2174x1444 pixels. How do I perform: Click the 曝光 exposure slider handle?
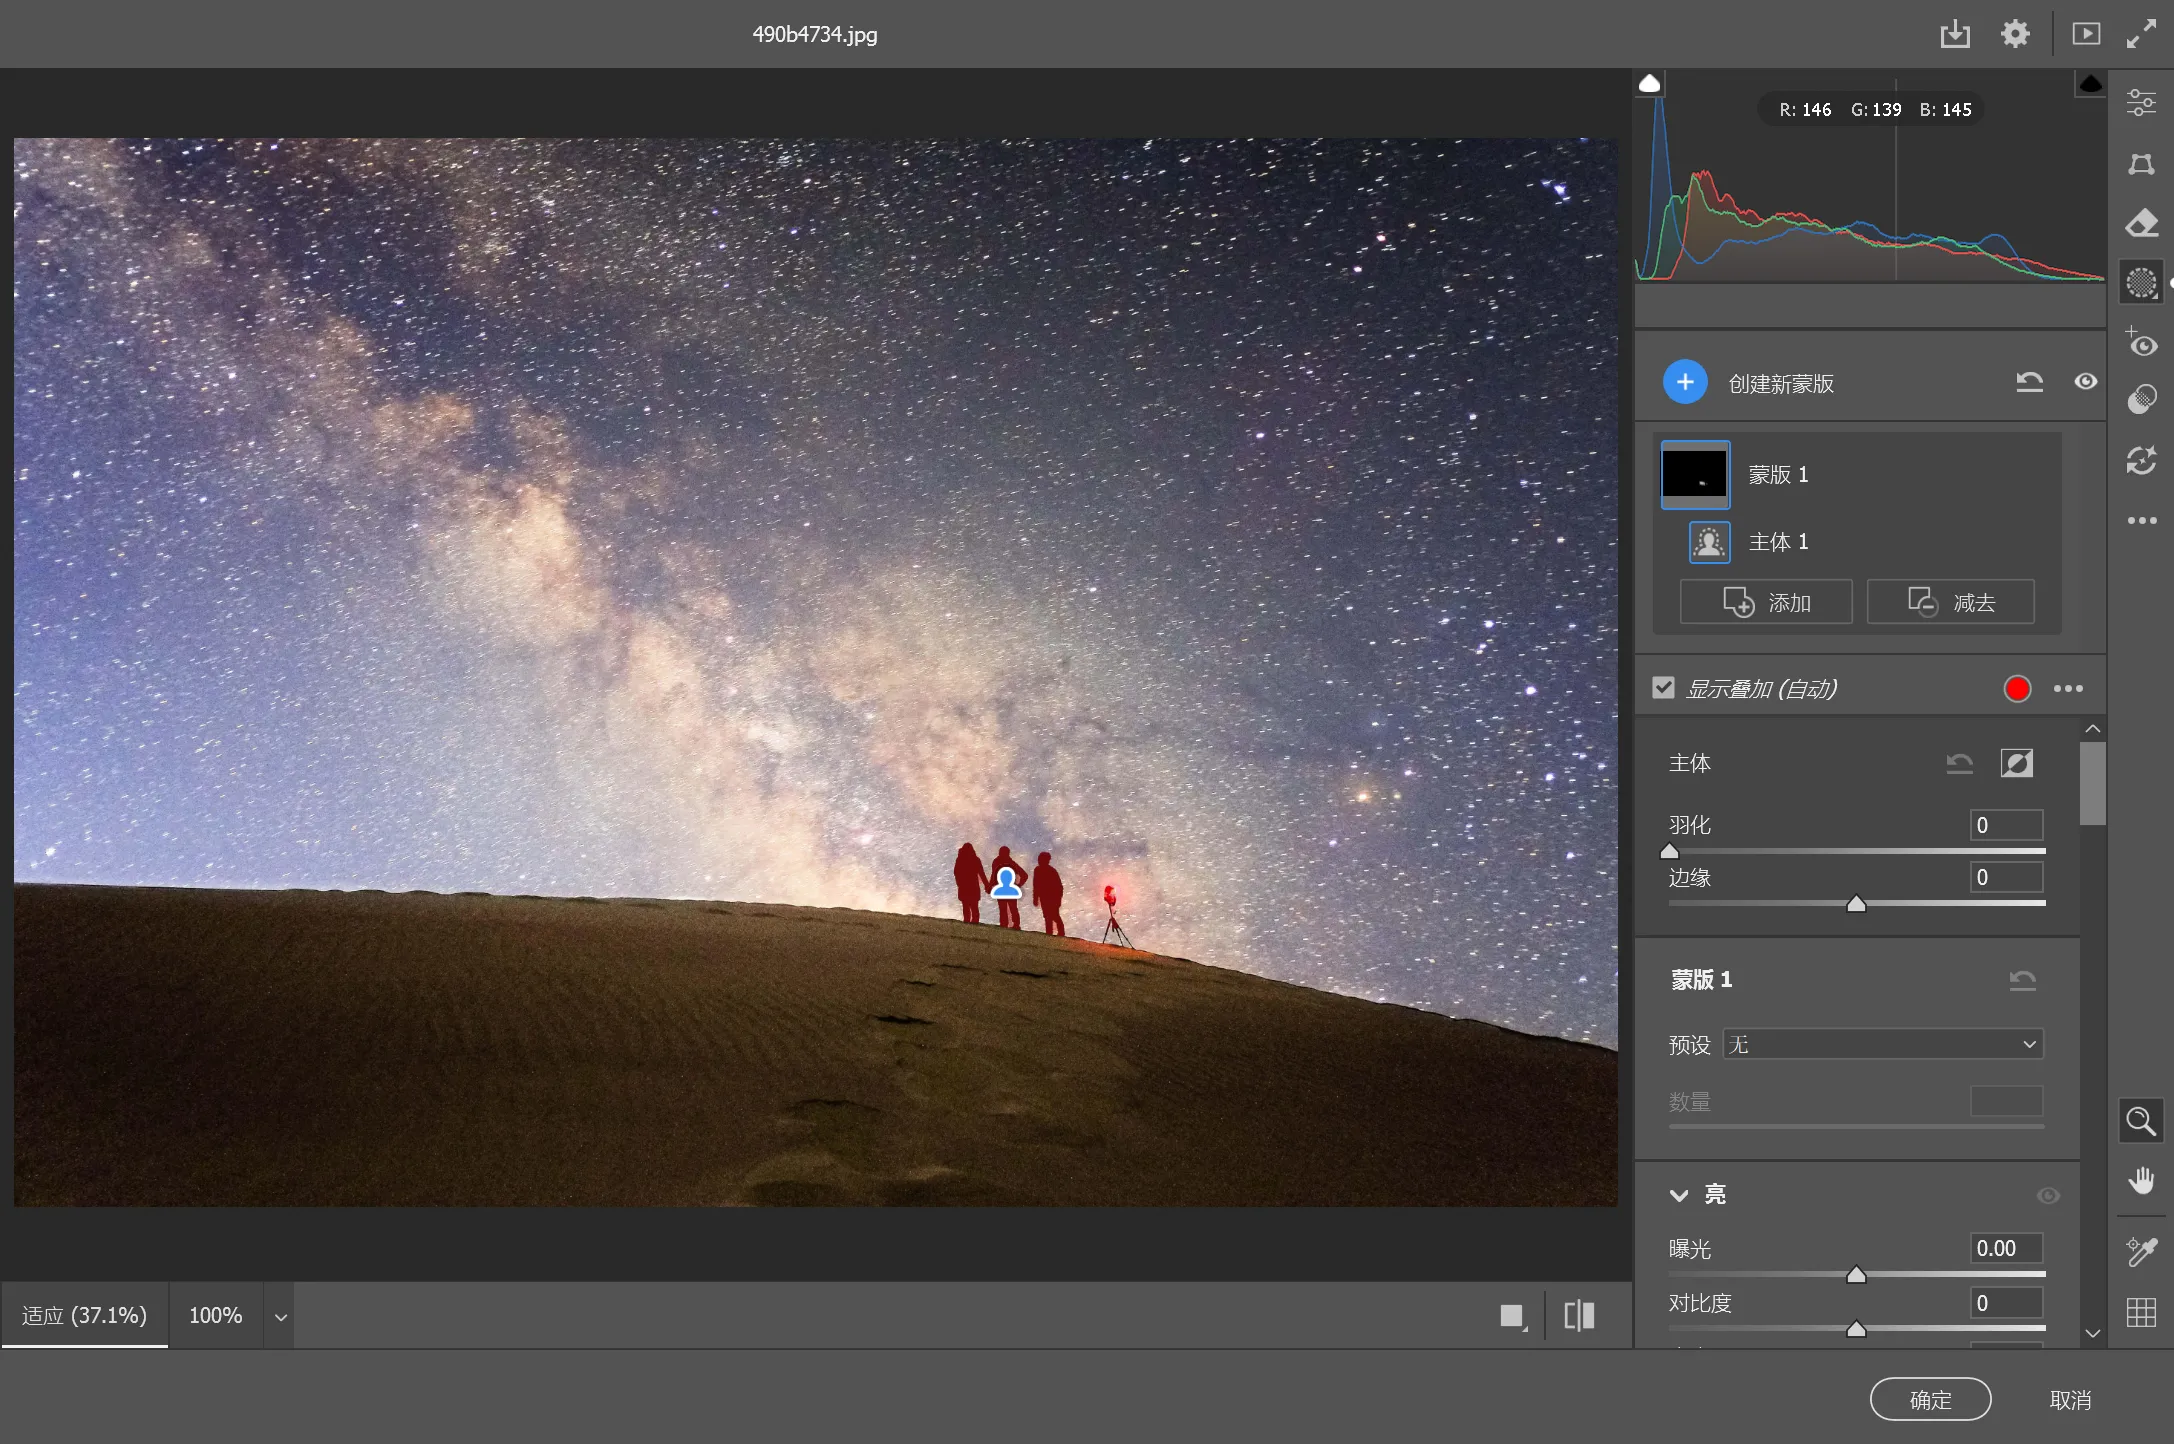coord(1856,1275)
